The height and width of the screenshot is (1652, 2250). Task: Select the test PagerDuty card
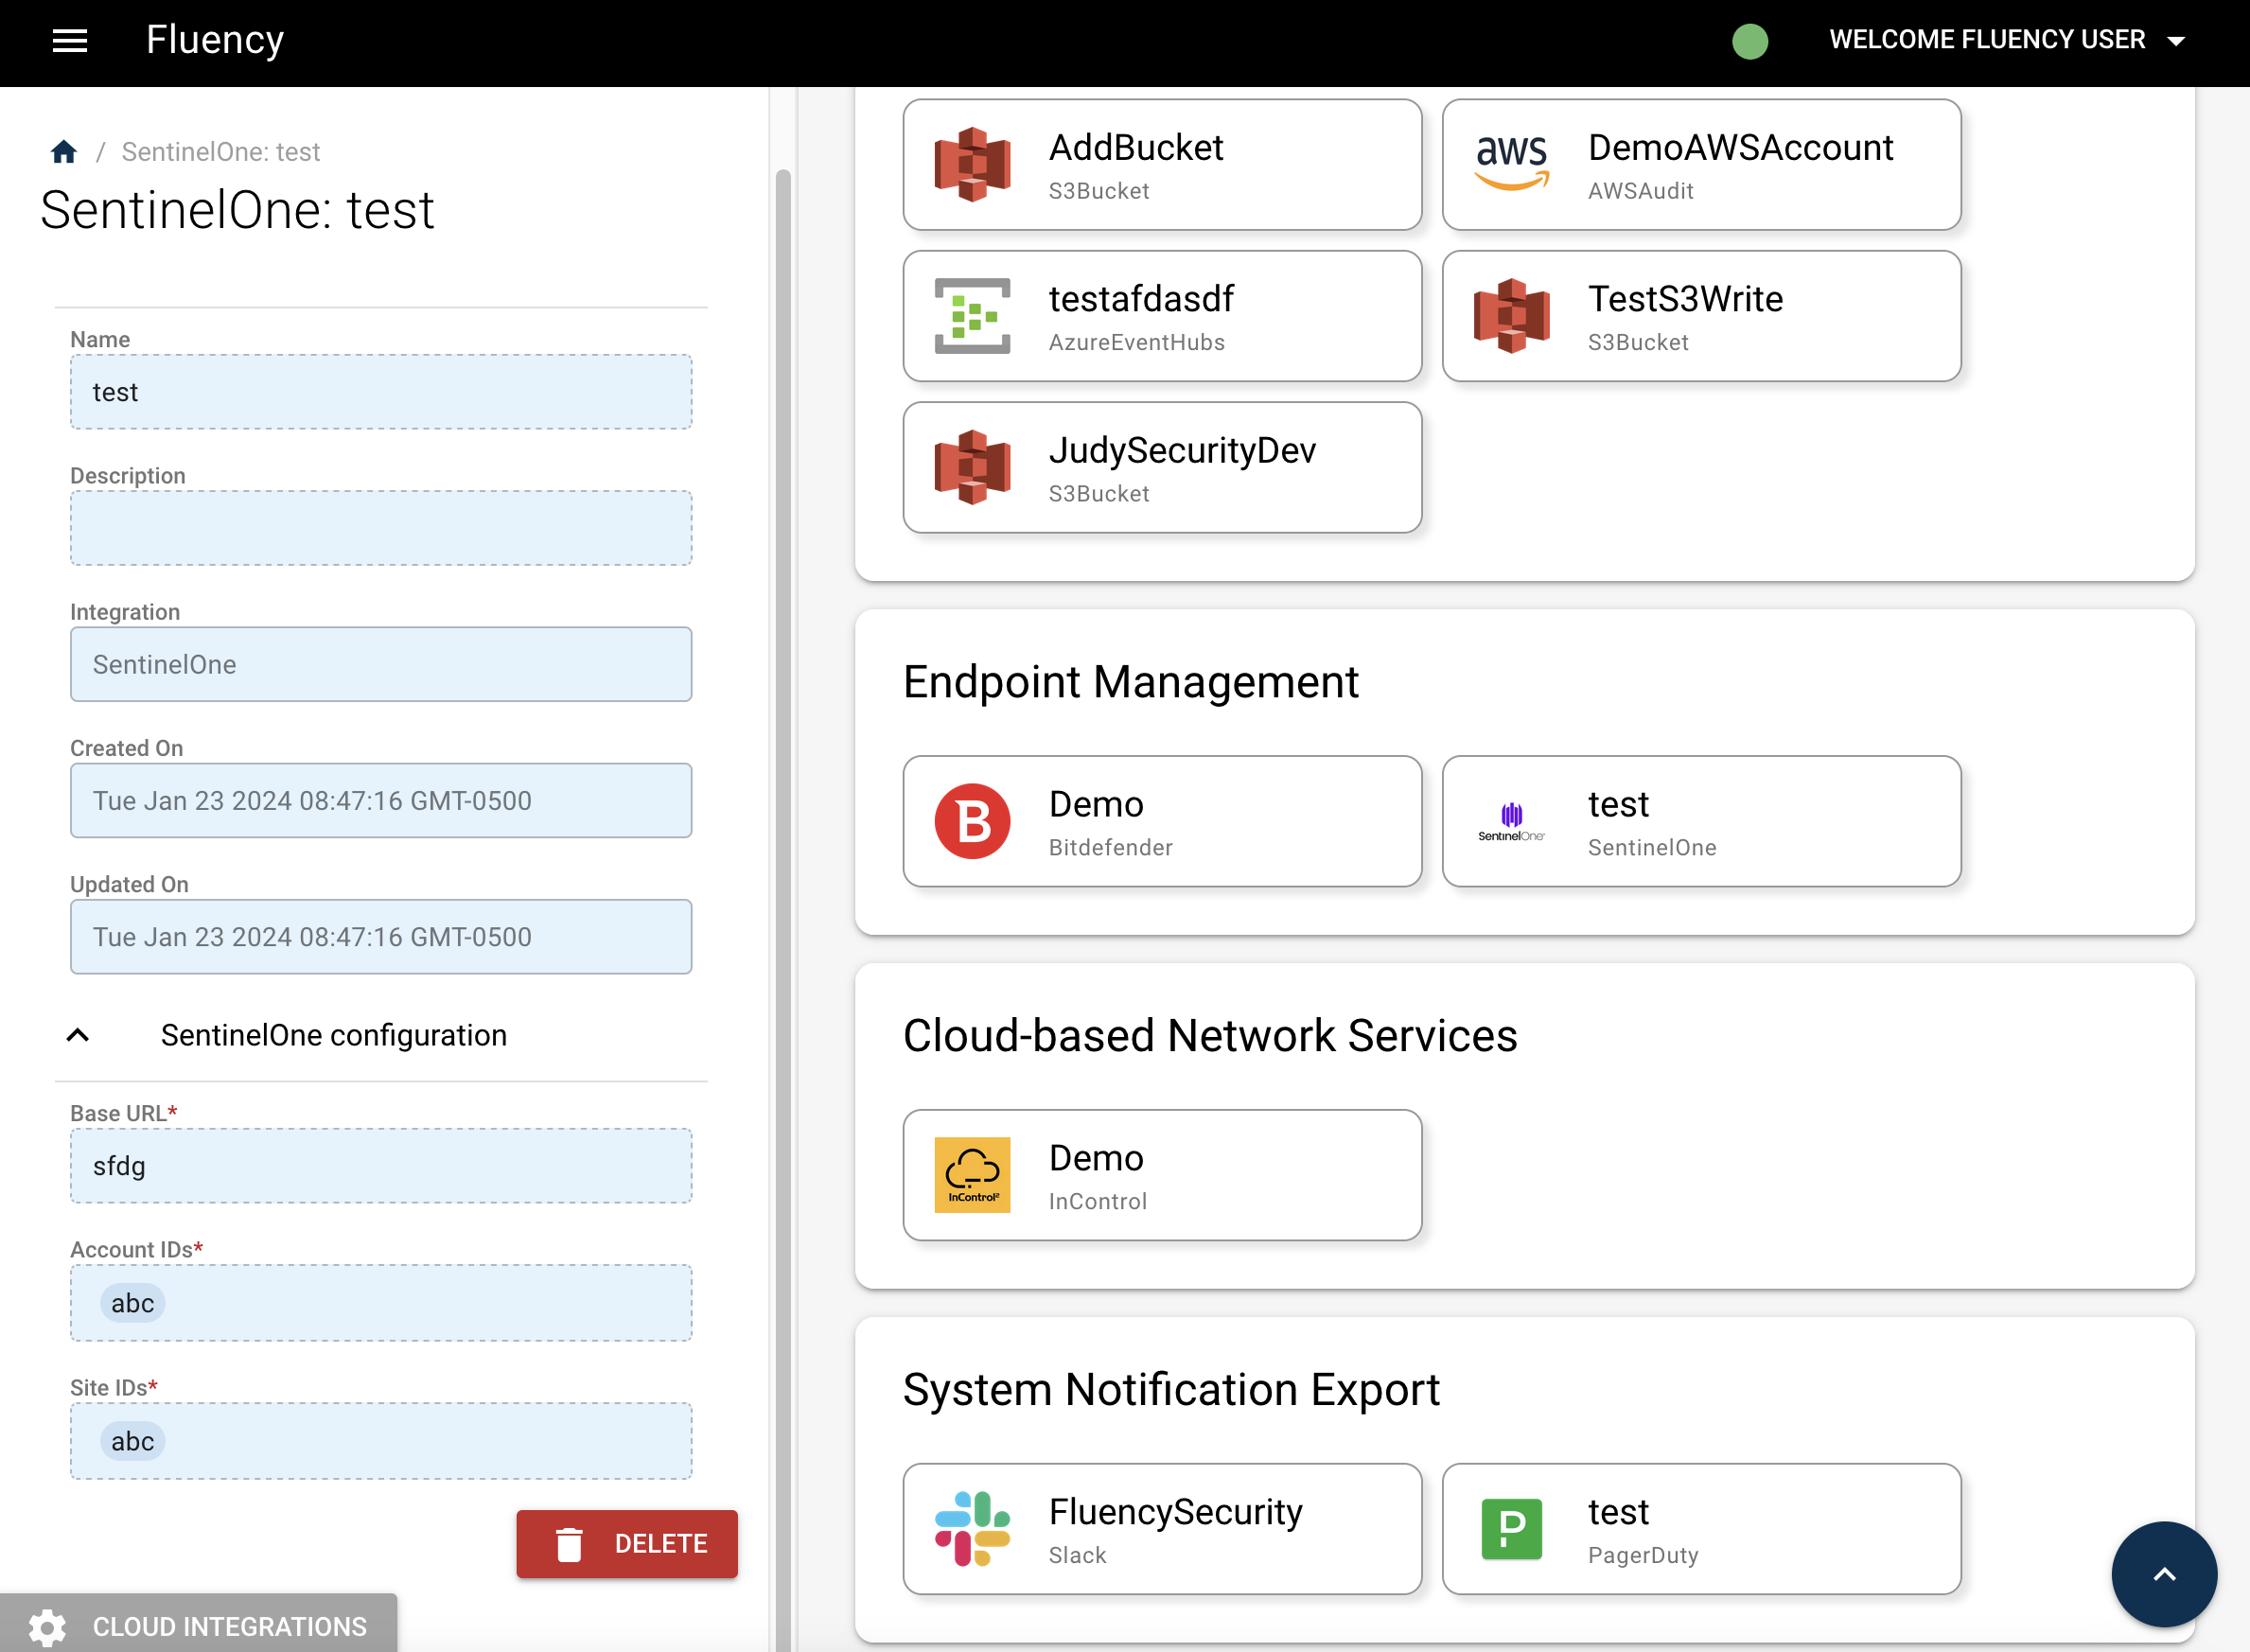click(1701, 1529)
